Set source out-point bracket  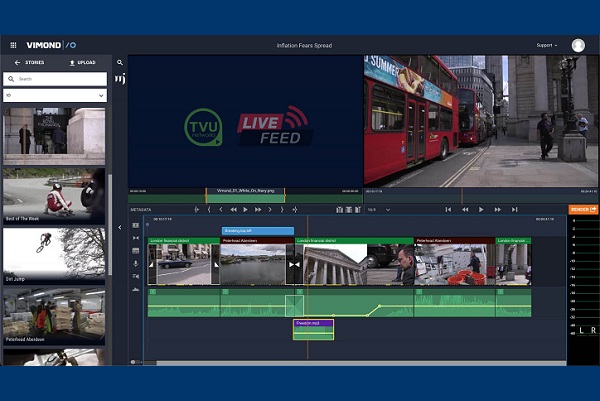pos(282,210)
